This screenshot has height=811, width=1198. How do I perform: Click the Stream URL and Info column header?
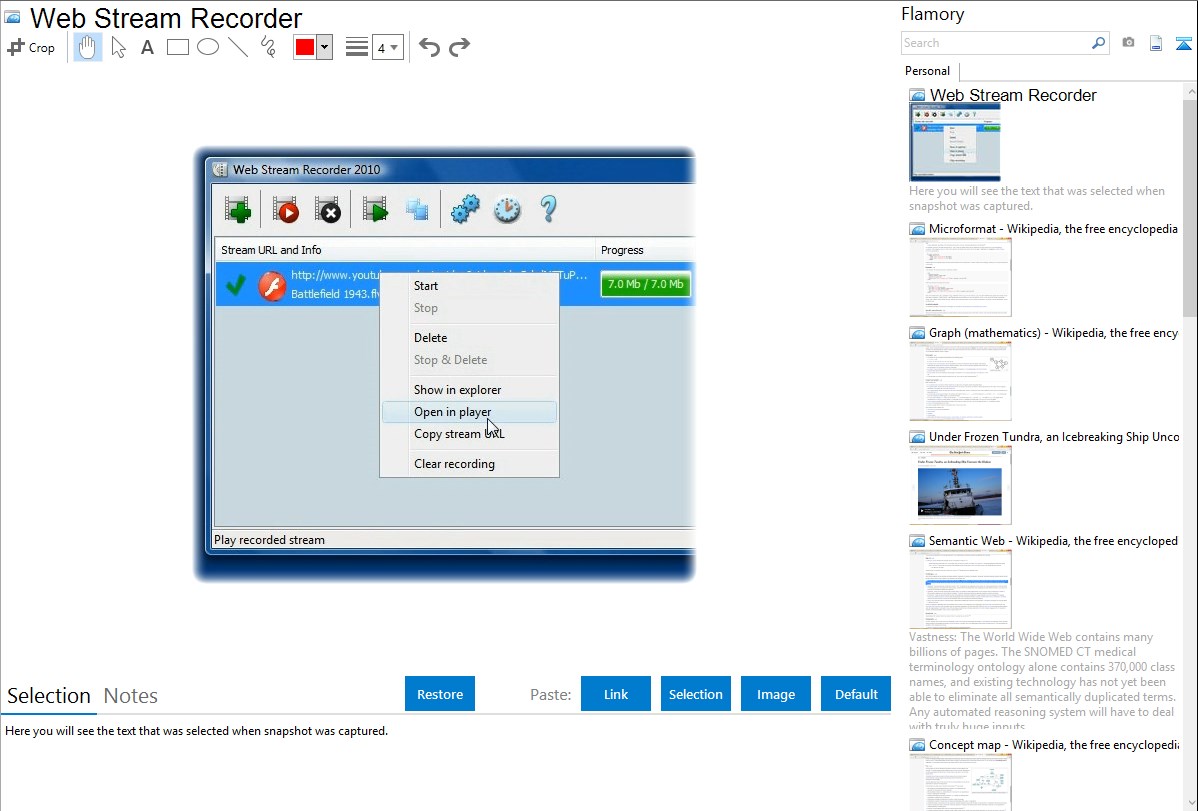point(405,250)
